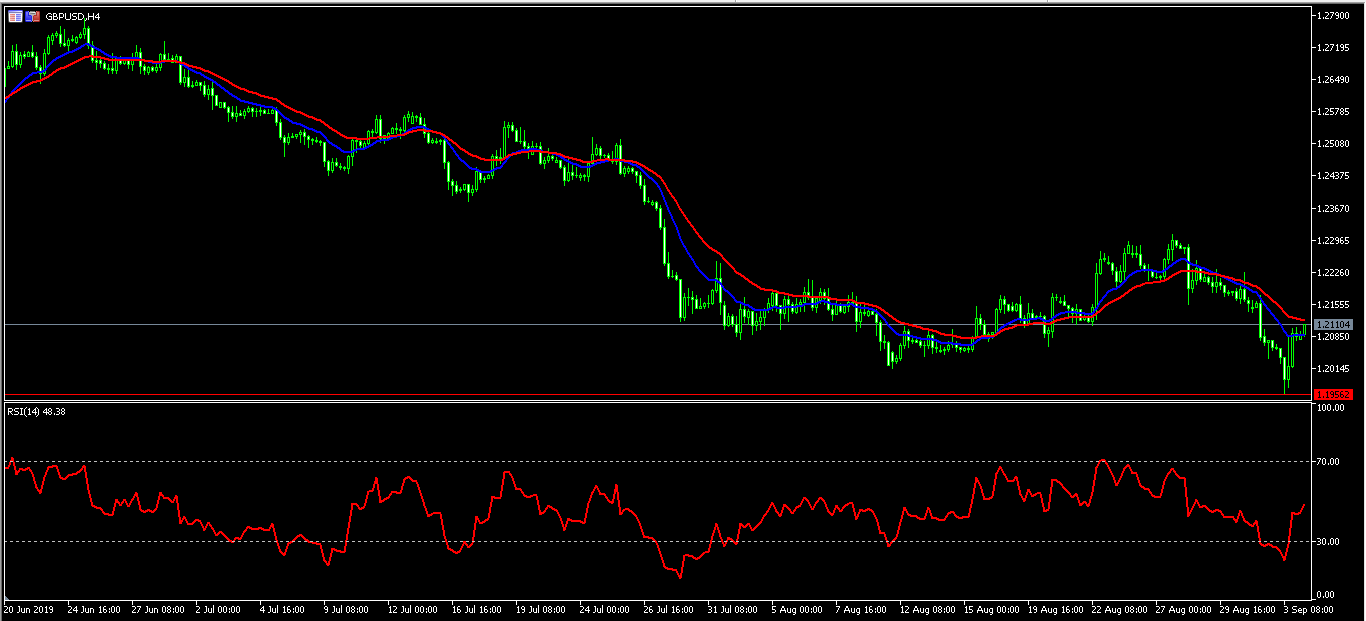
Task: Click the 1.27900 value on price scale
Action: (1334, 15)
